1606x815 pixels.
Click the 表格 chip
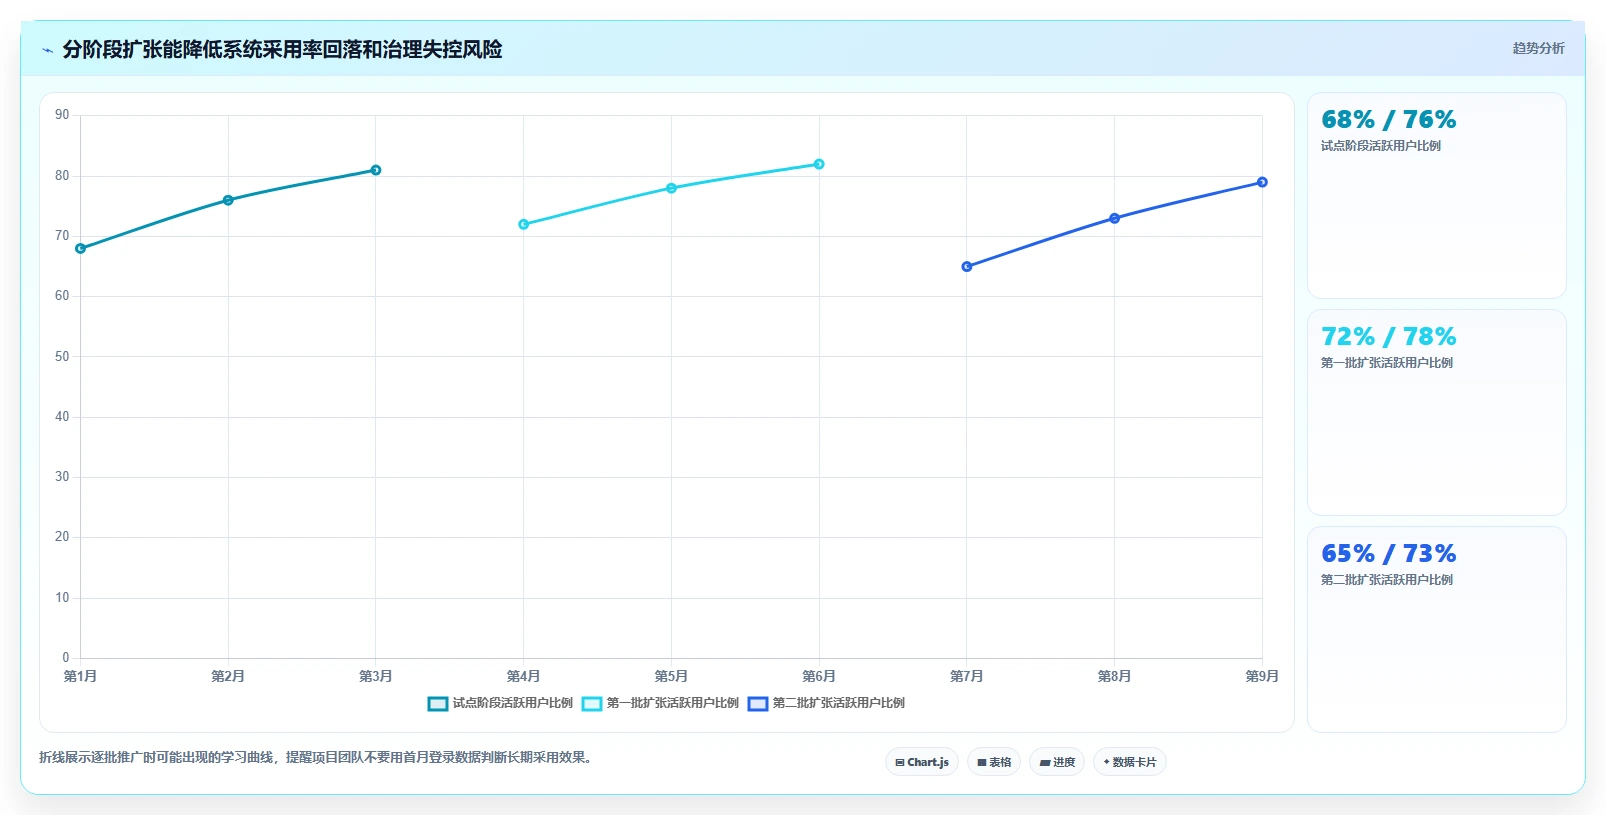994,762
